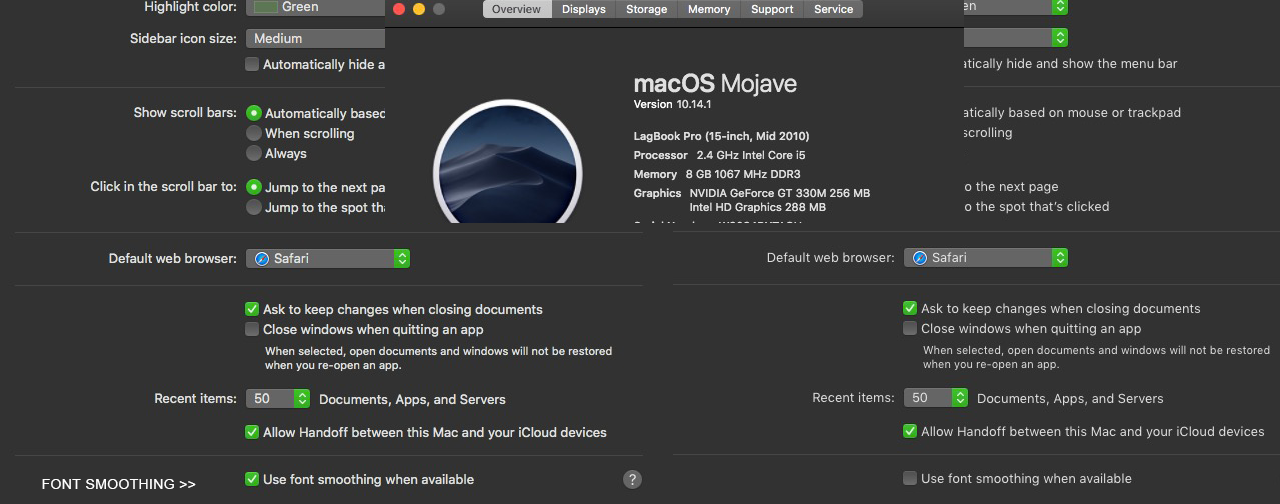Viewport: 1280px width, 504px height.
Task: Enable right pane Close windows when quitting
Action: pyautogui.click(x=910, y=328)
